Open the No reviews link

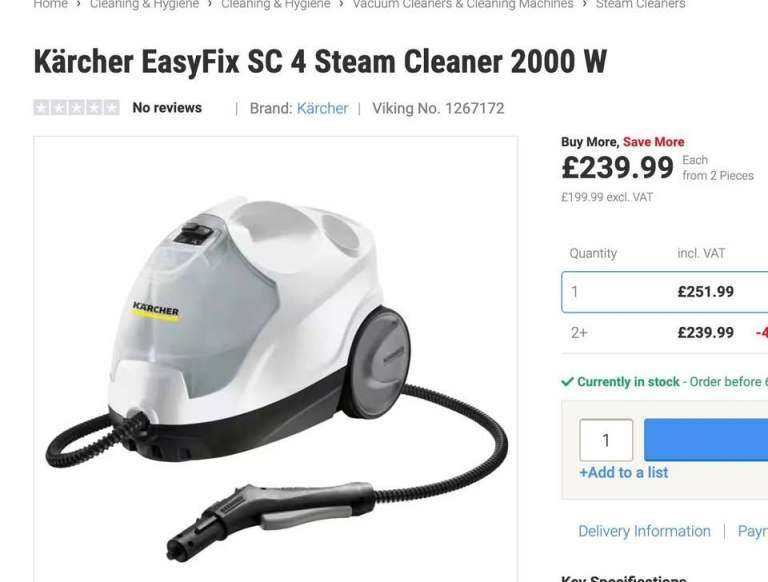167,108
